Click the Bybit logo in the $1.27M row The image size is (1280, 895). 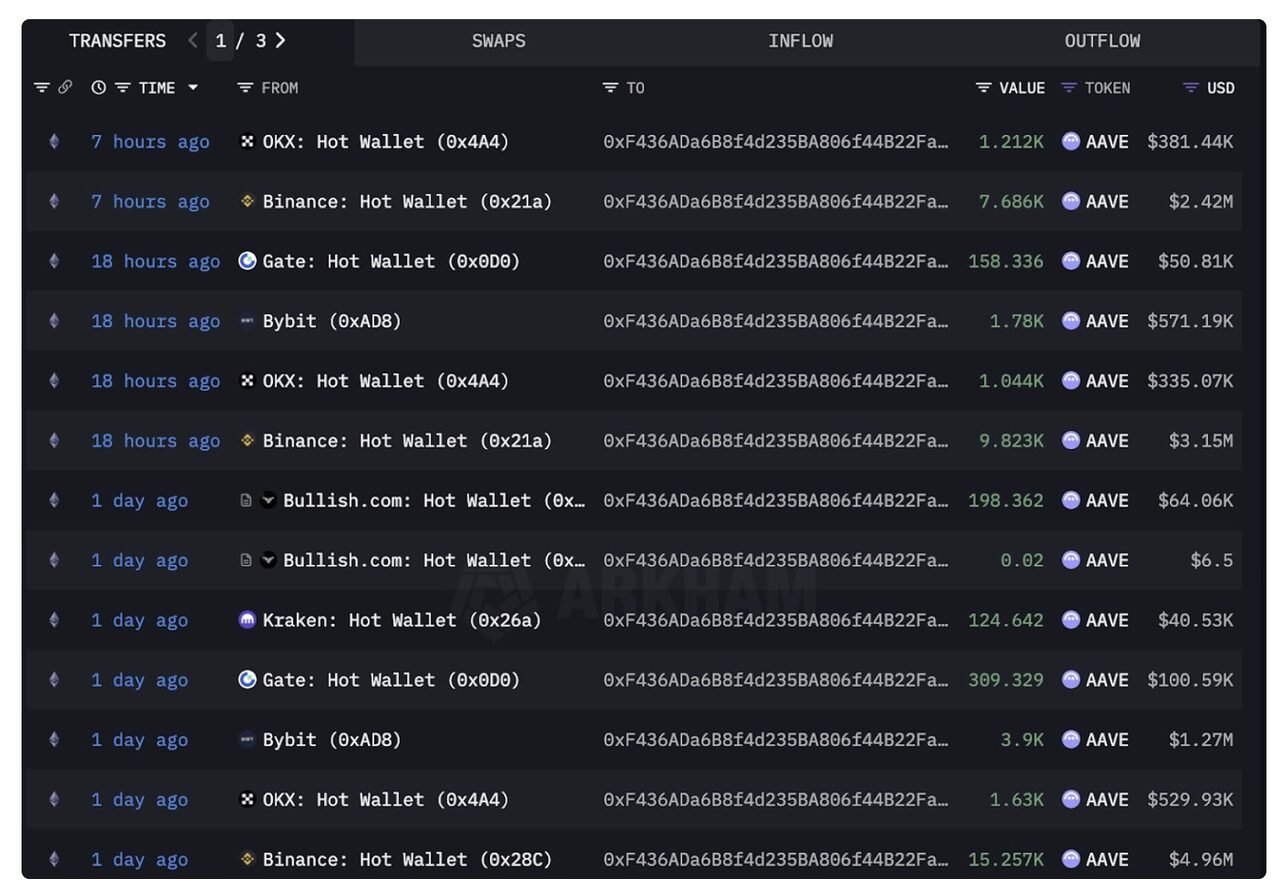click(x=248, y=740)
